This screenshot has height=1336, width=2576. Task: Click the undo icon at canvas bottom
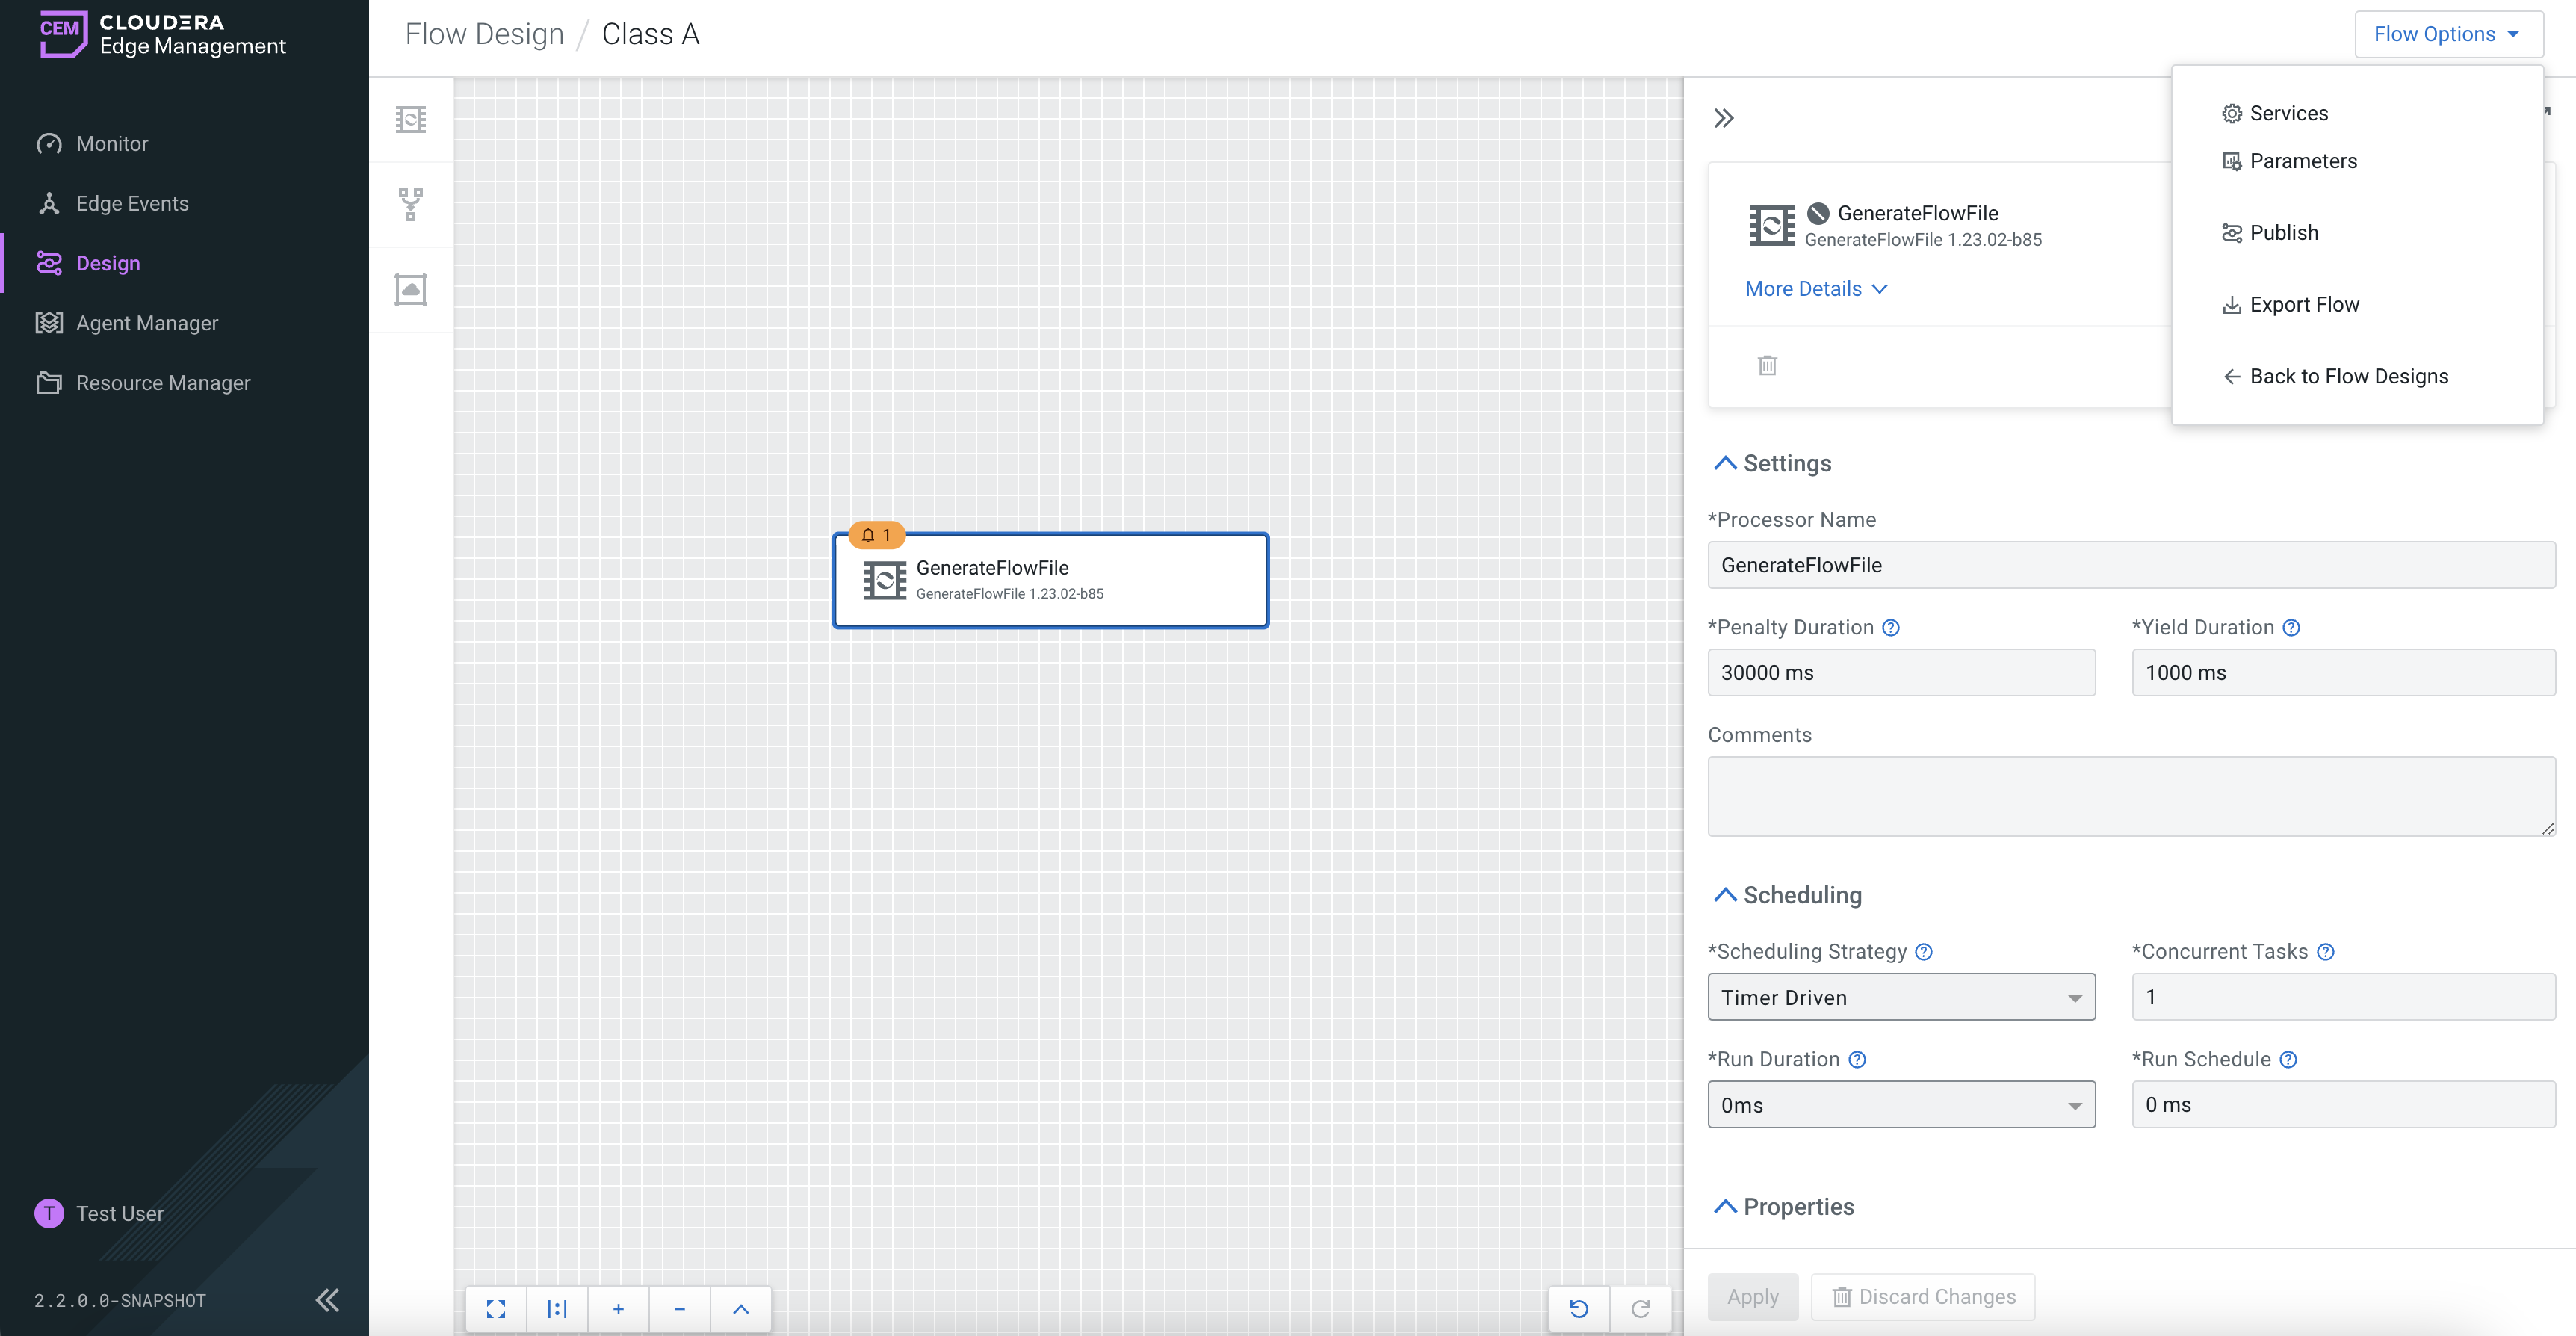[1579, 1309]
